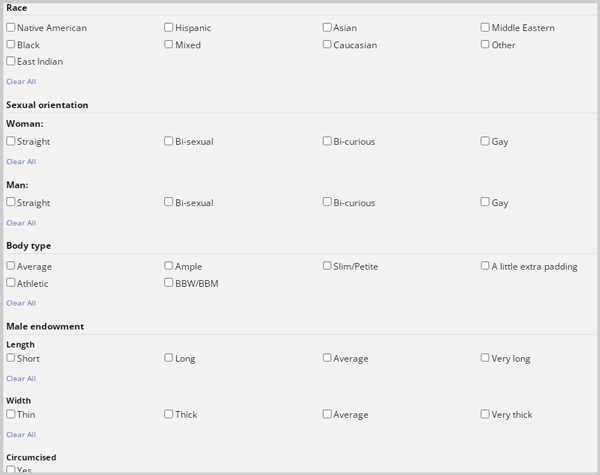Click Clear All under the Width options
Viewport: 600px width, 475px height.
(x=21, y=434)
